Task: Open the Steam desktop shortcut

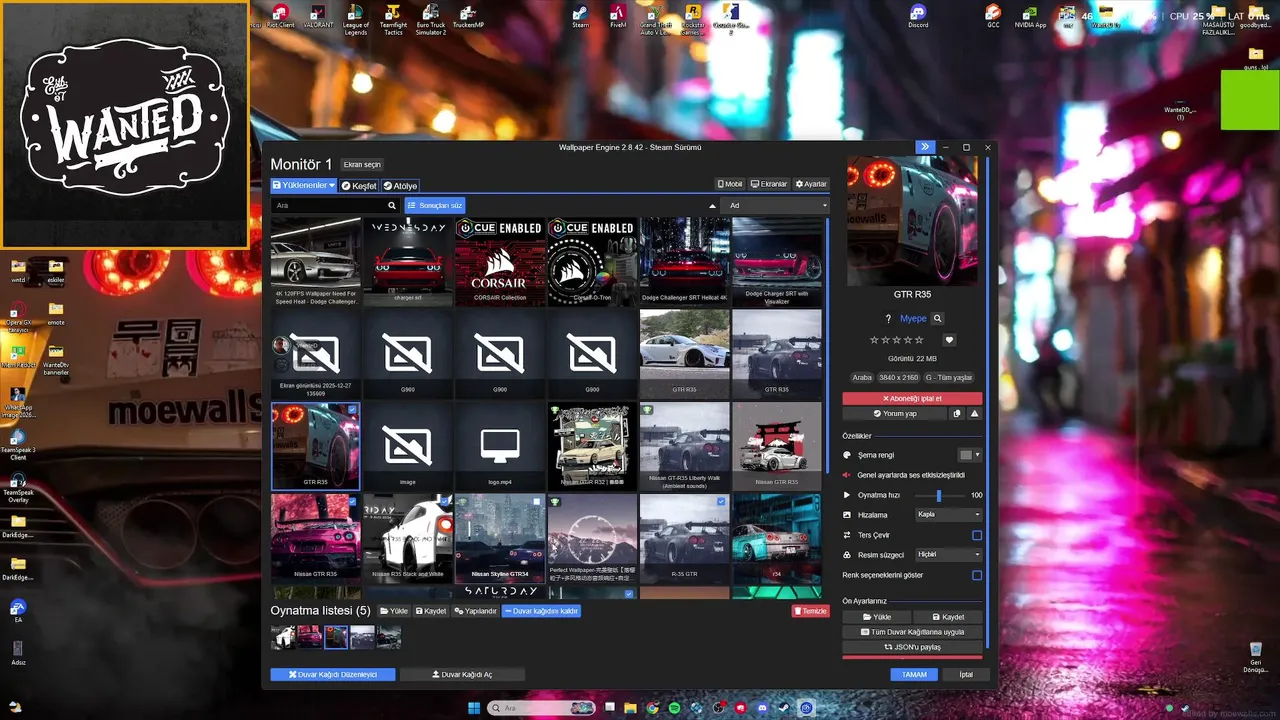Action: pos(580,16)
